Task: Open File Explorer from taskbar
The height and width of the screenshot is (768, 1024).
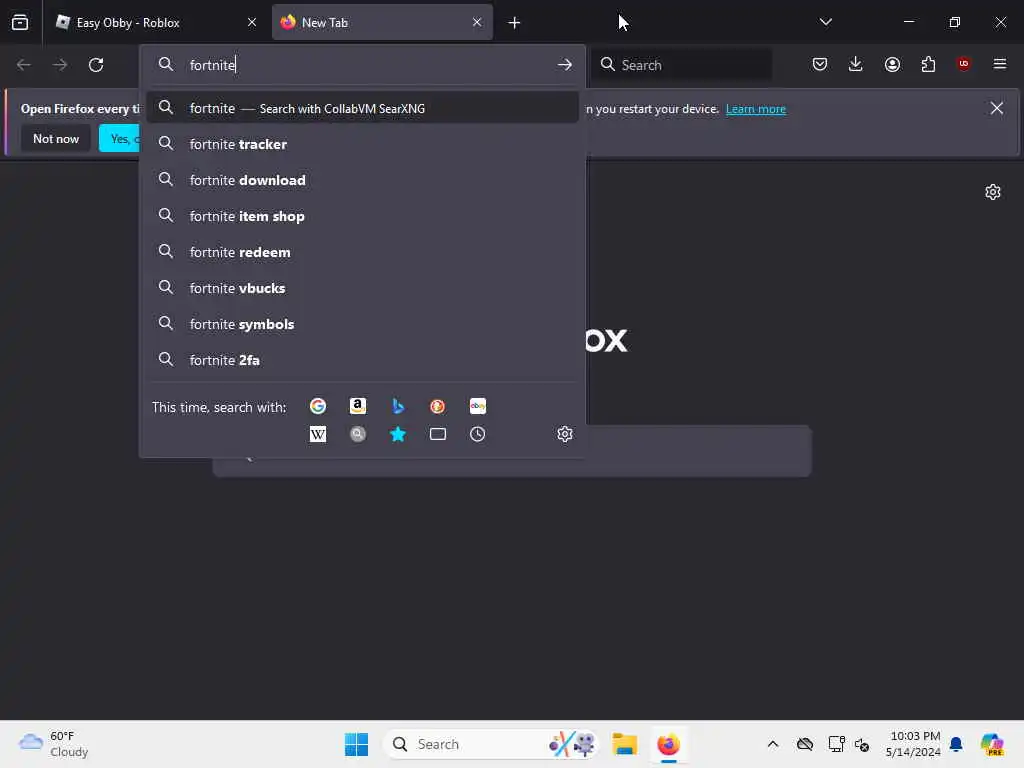Action: pyautogui.click(x=624, y=744)
